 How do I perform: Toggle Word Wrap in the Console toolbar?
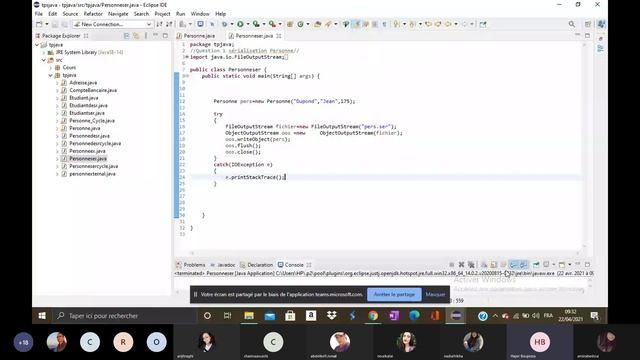[x=503, y=264]
